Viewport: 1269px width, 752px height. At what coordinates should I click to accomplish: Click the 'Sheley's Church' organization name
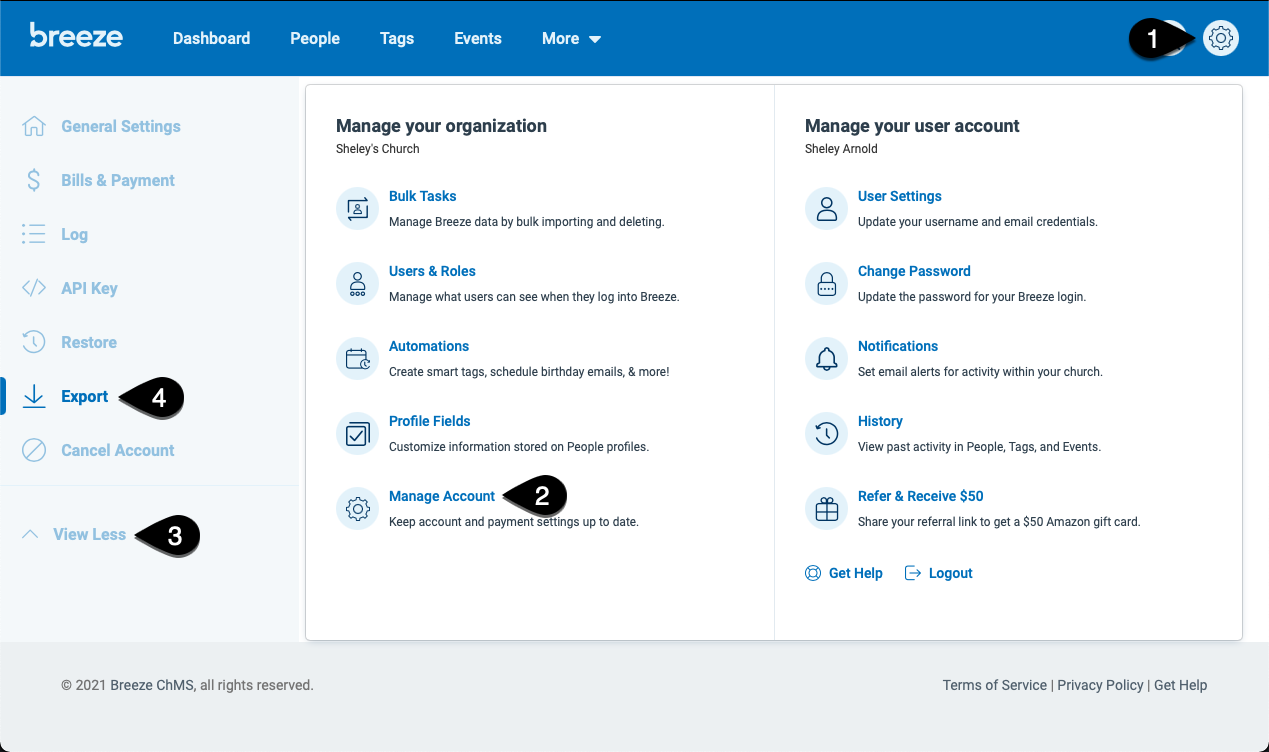pos(378,149)
